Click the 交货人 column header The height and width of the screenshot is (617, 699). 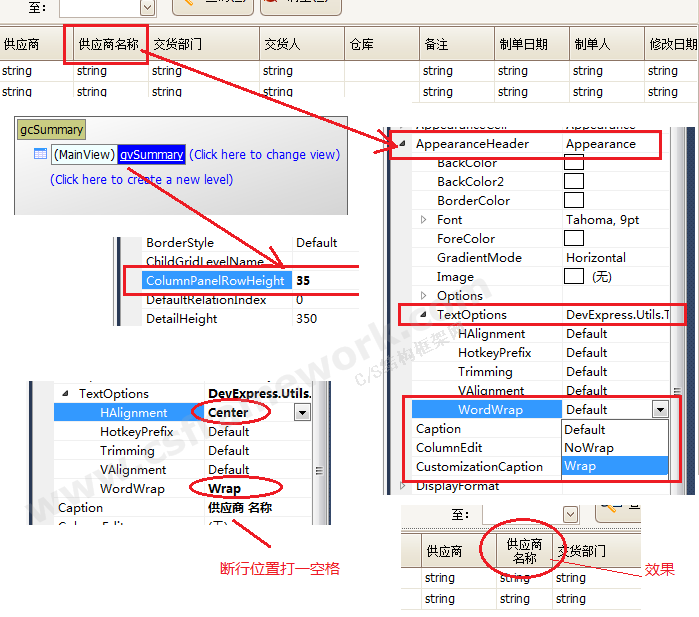click(282, 45)
